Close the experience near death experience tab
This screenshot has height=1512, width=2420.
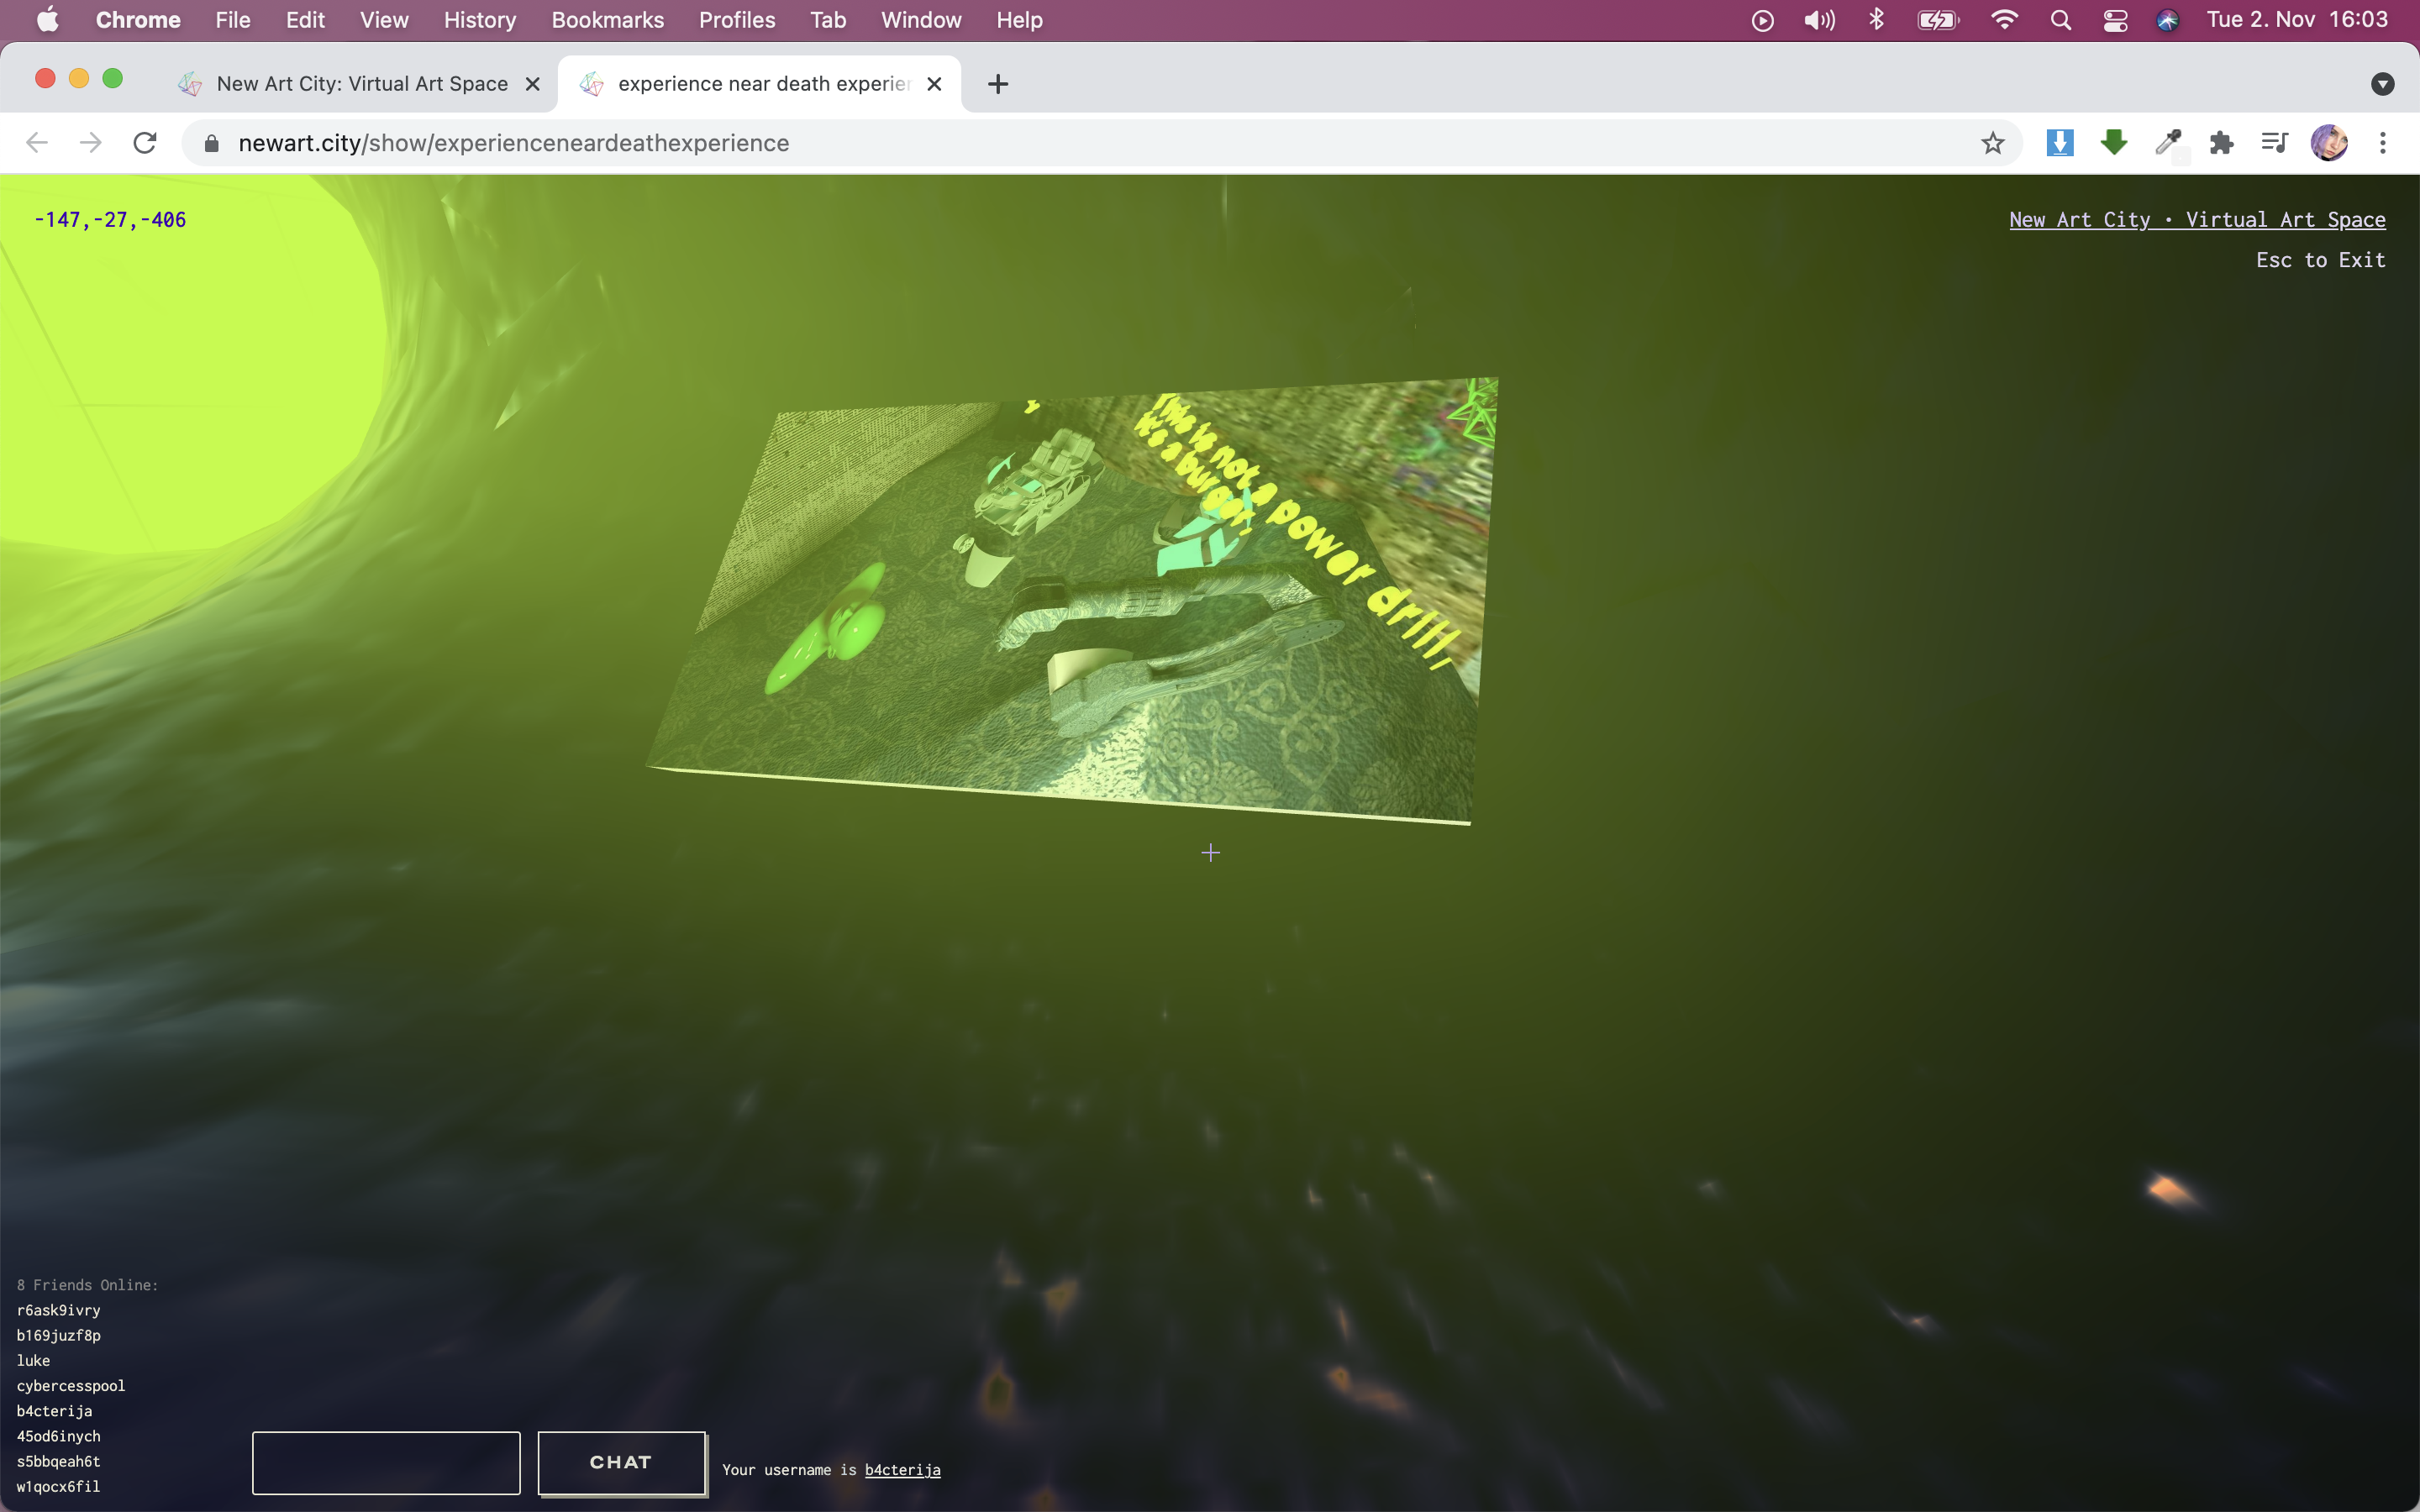[934, 84]
